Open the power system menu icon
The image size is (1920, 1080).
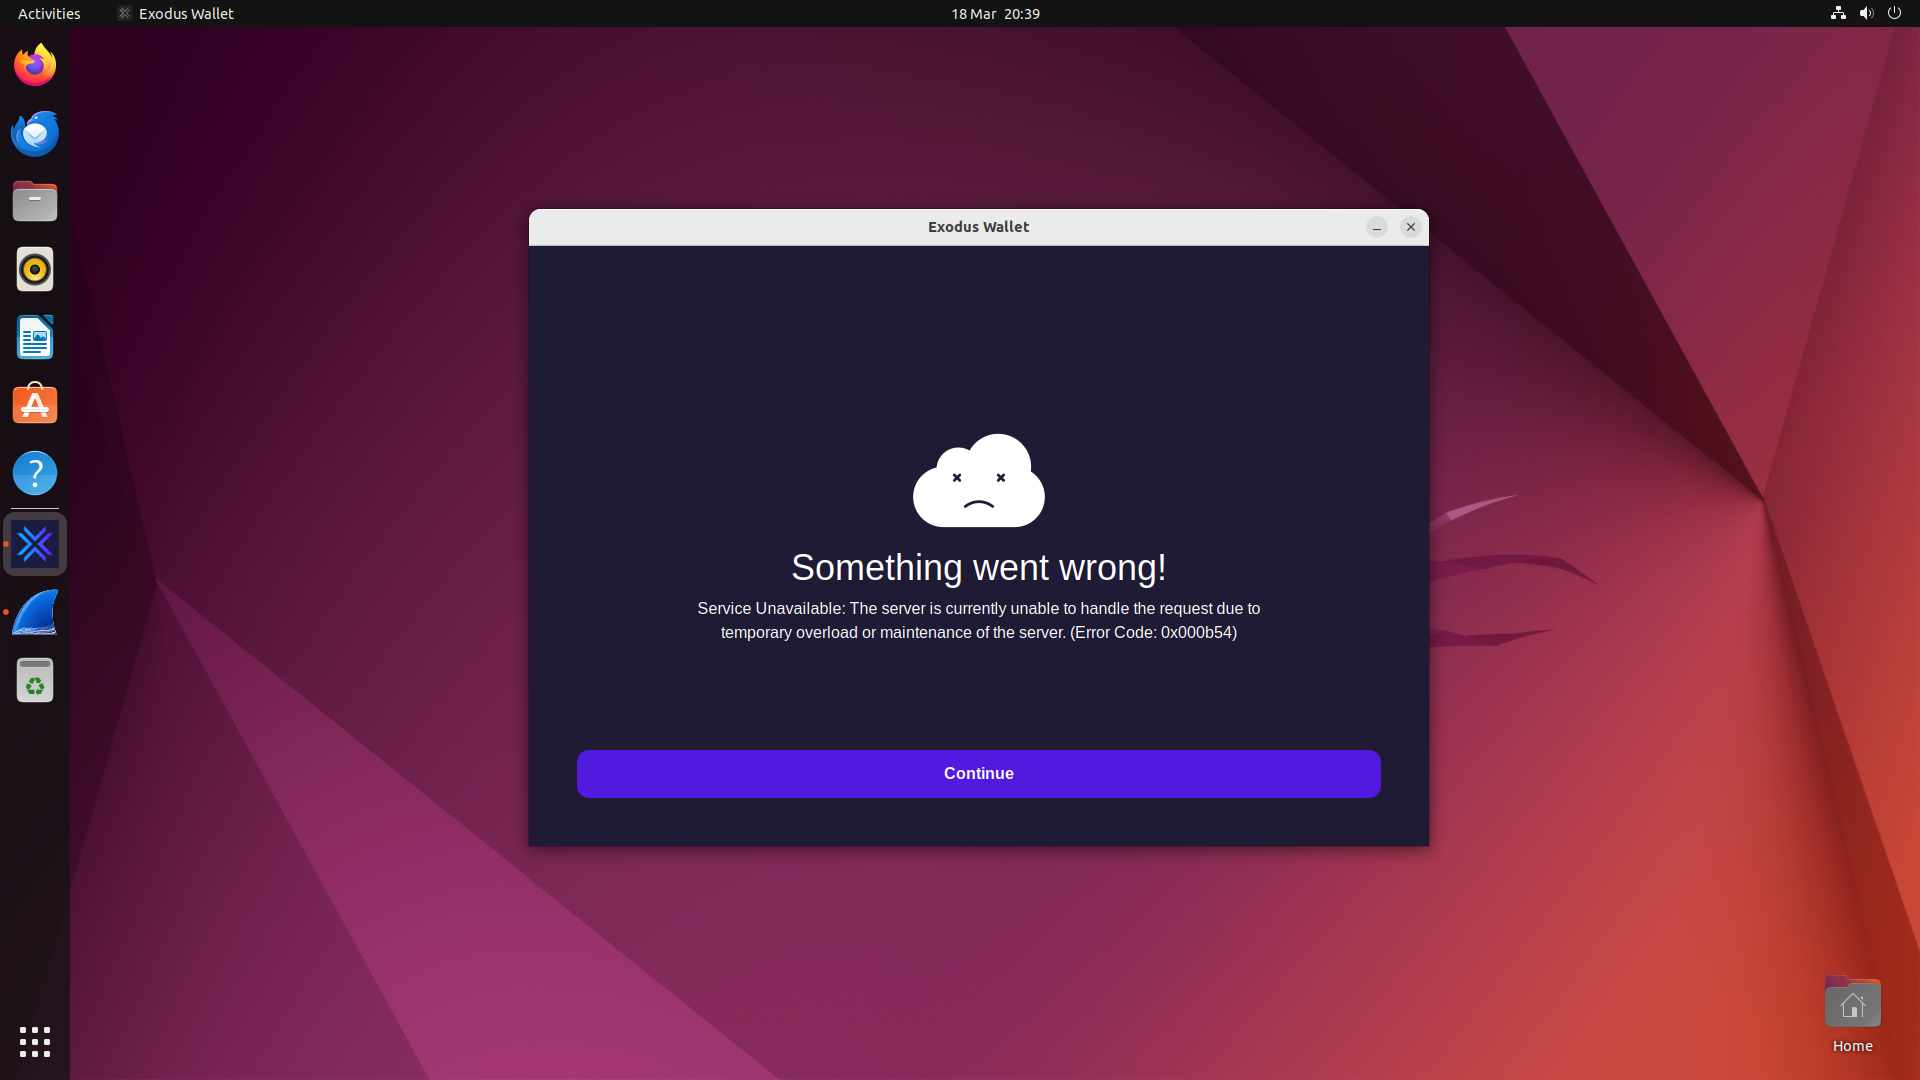coord(1894,13)
